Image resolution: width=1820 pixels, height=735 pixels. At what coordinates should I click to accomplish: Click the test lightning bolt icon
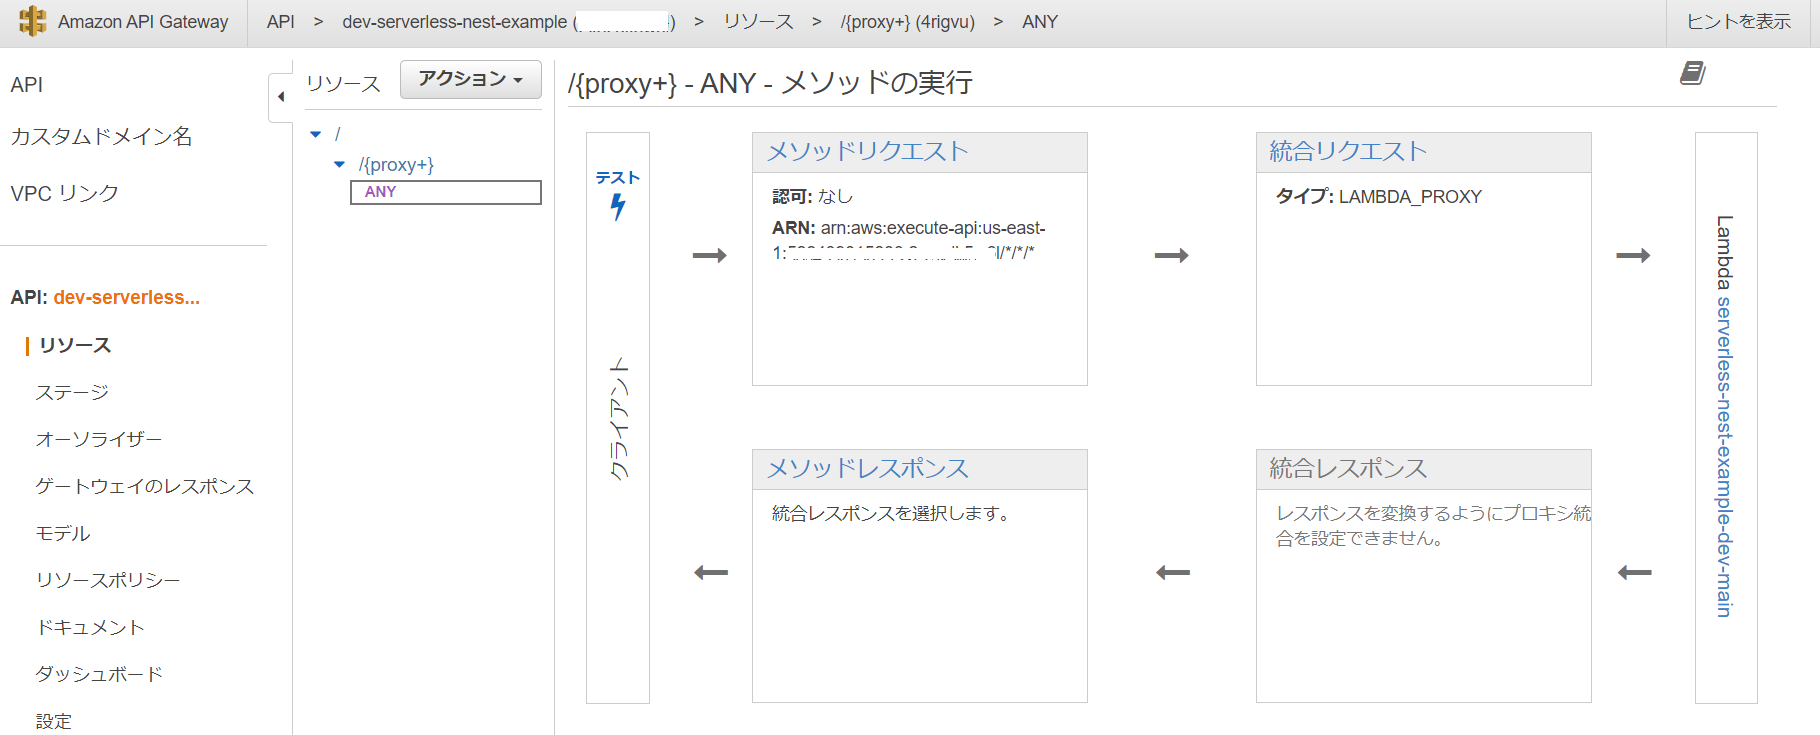click(618, 207)
